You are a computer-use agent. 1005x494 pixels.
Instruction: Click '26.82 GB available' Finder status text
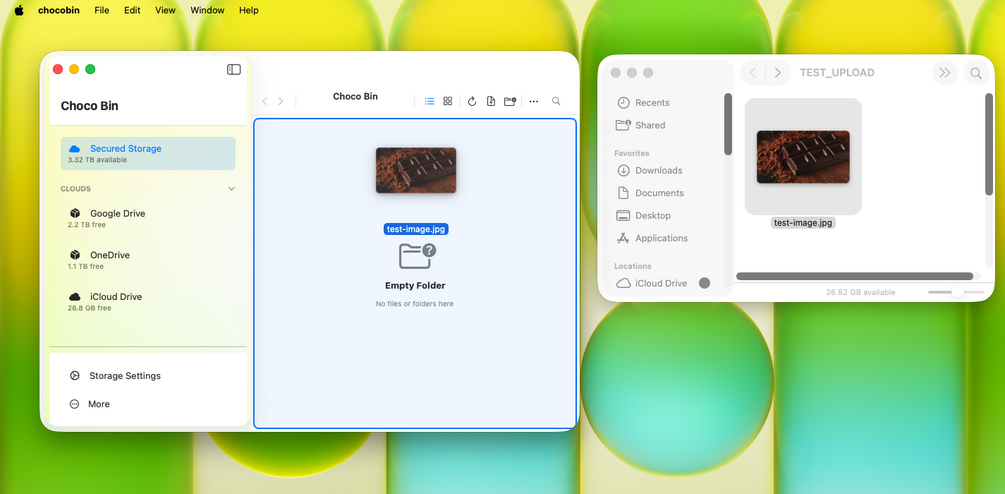pyautogui.click(x=860, y=292)
